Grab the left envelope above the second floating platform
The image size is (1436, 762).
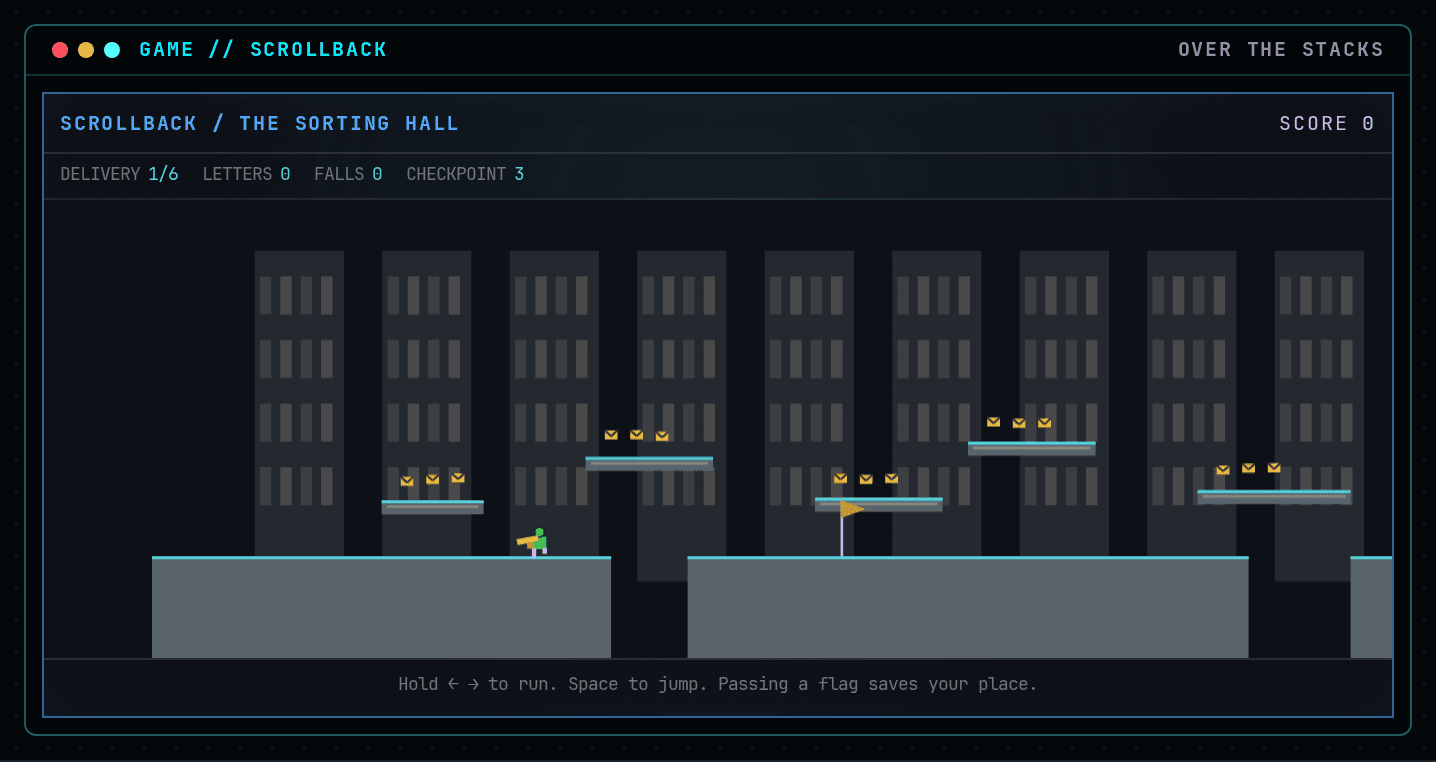coord(611,435)
